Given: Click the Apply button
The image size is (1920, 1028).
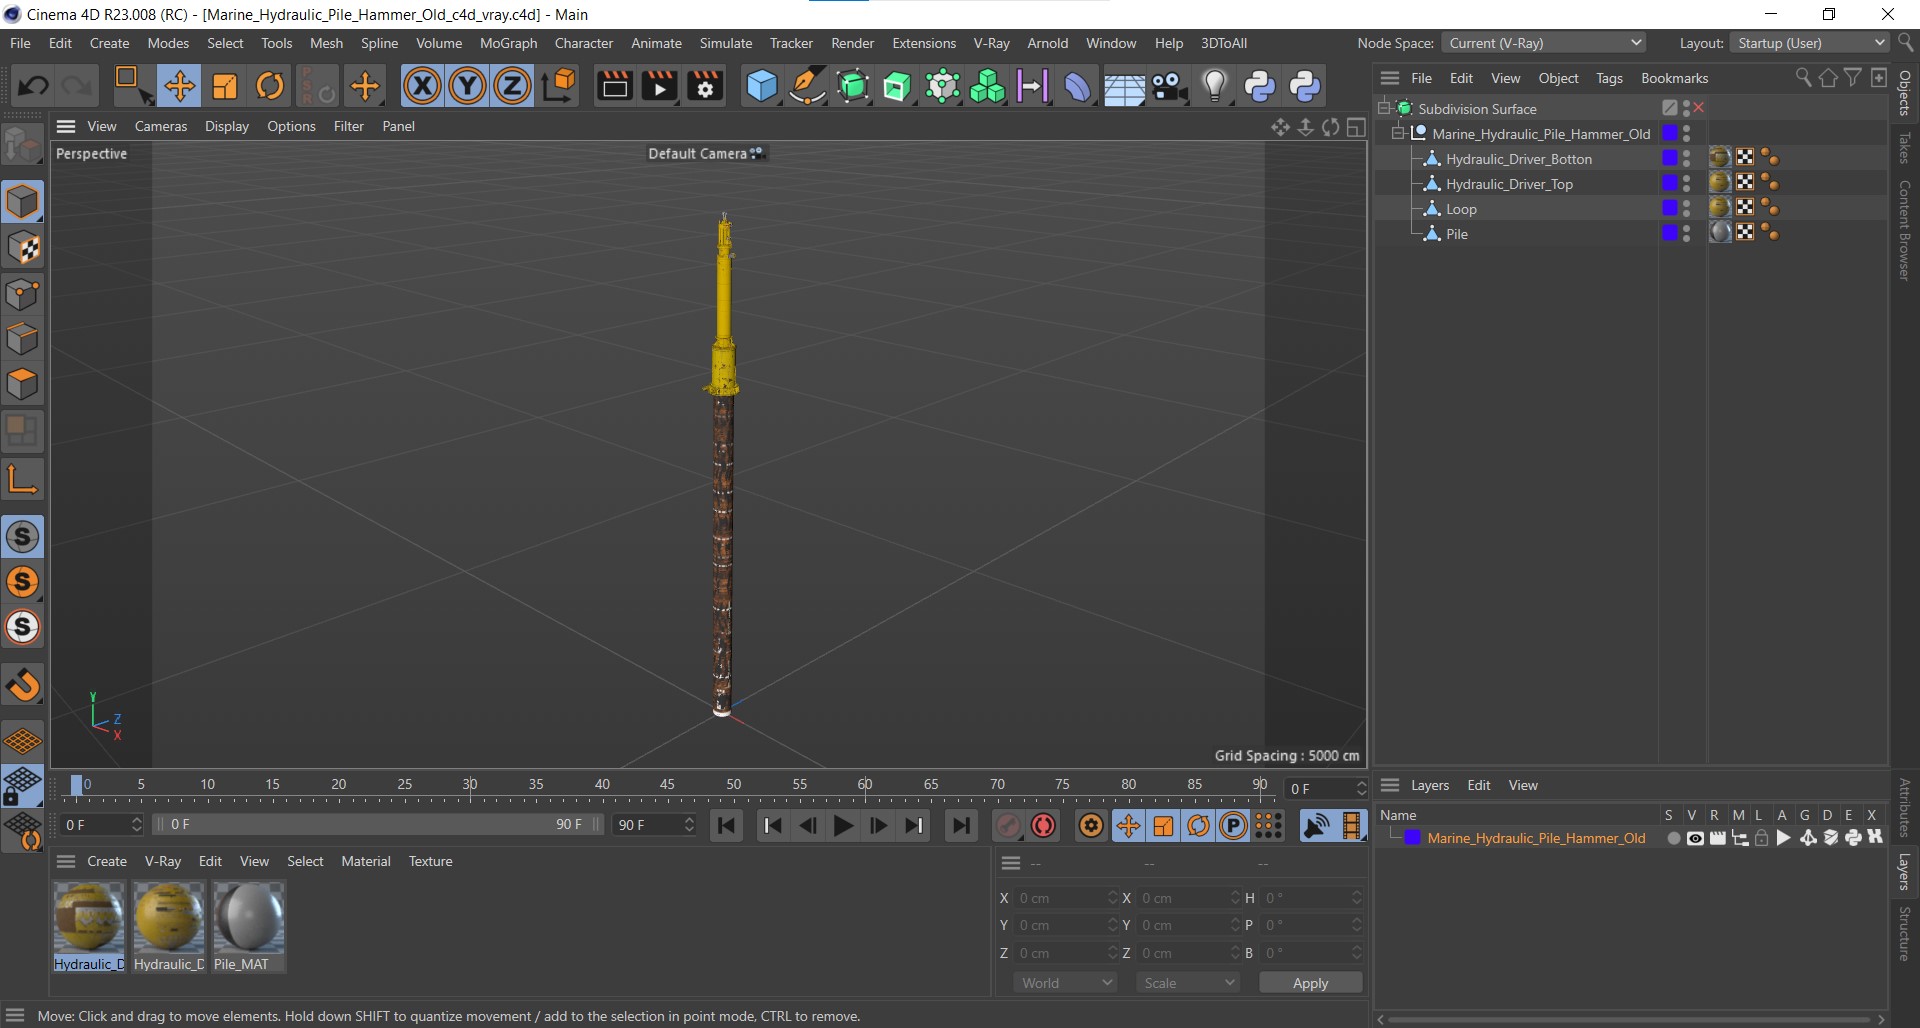Looking at the screenshot, I should [x=1310, y=983].
